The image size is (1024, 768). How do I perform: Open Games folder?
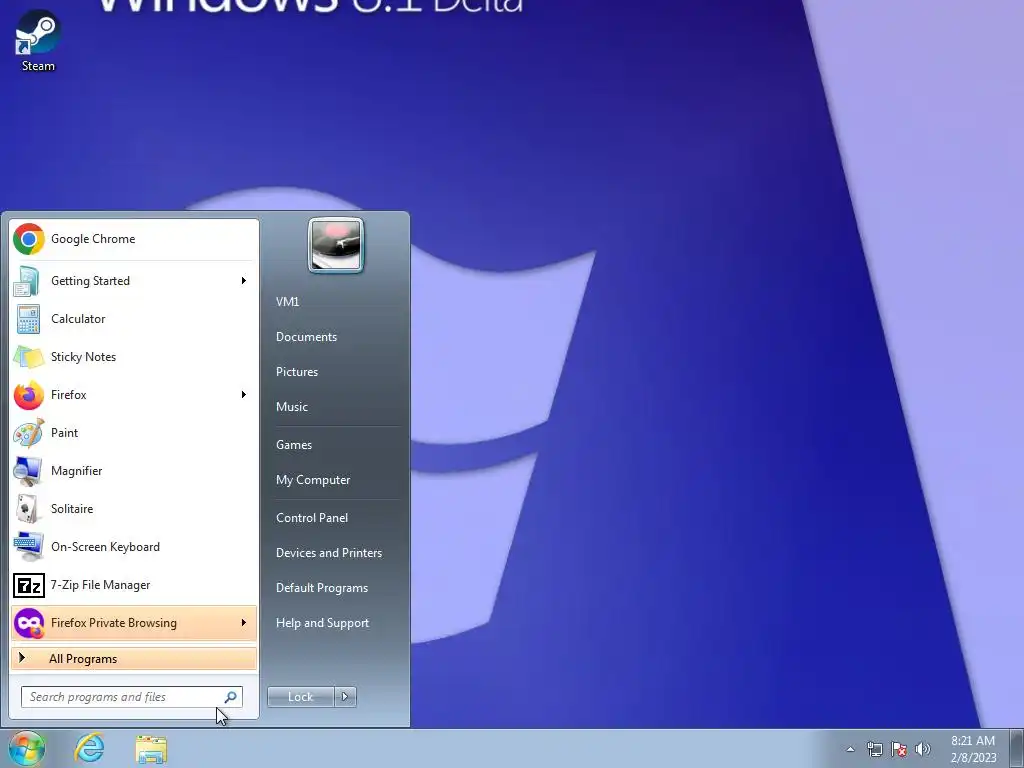pos(294,445)
